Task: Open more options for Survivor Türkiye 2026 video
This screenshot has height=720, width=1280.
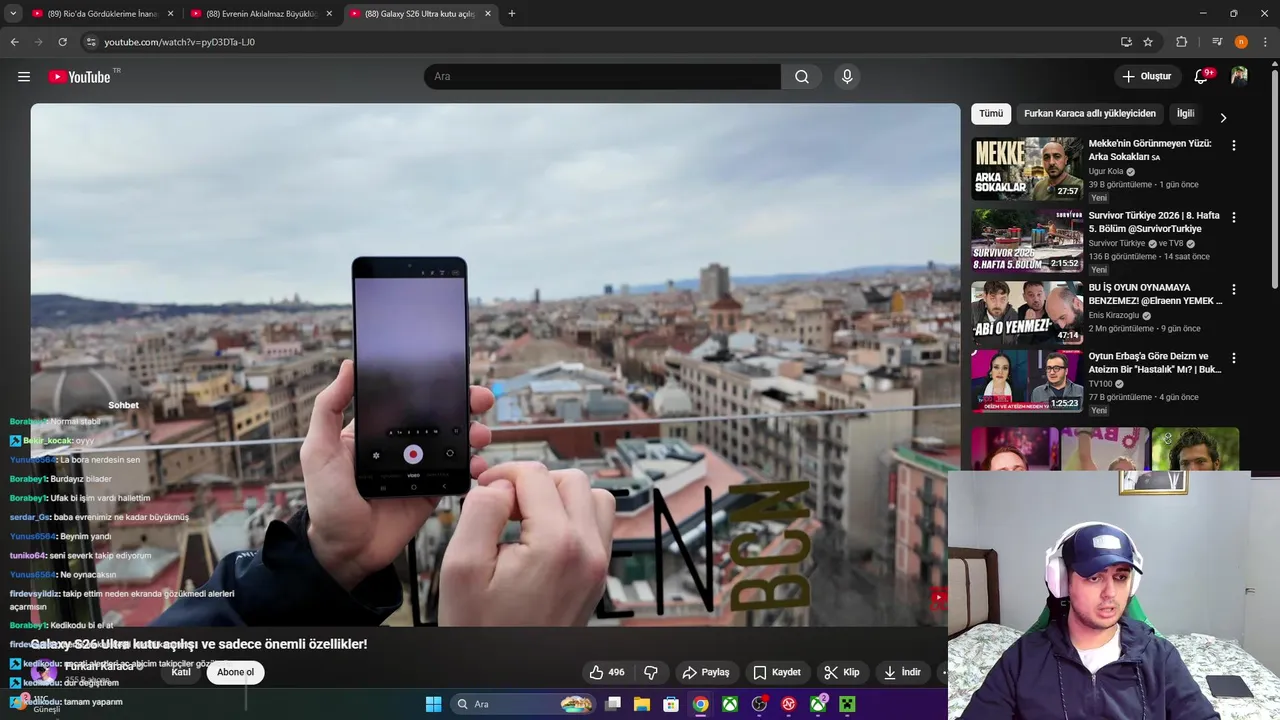Action: pos(1233,217)
